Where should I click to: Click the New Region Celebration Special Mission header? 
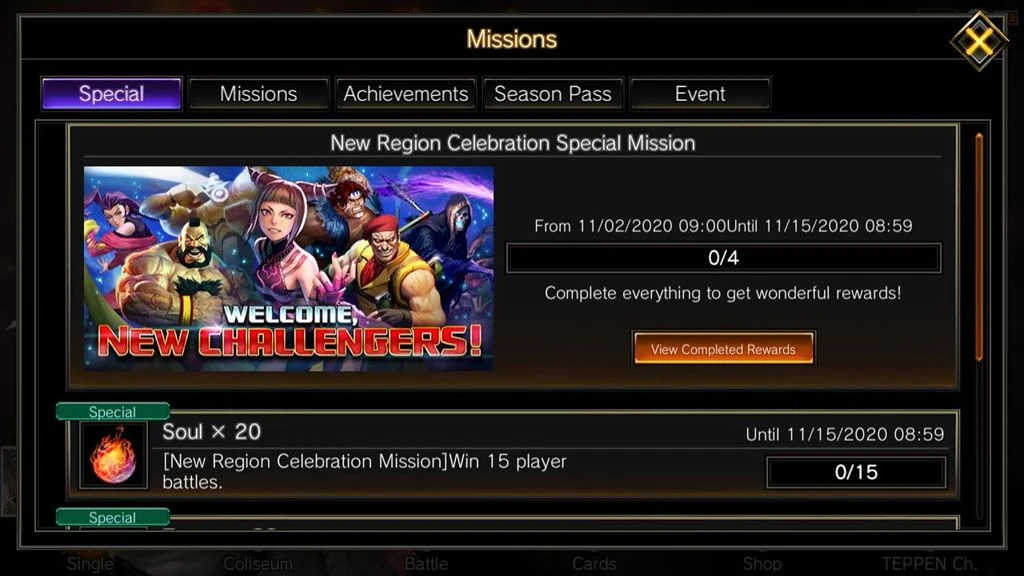(513, 143)
